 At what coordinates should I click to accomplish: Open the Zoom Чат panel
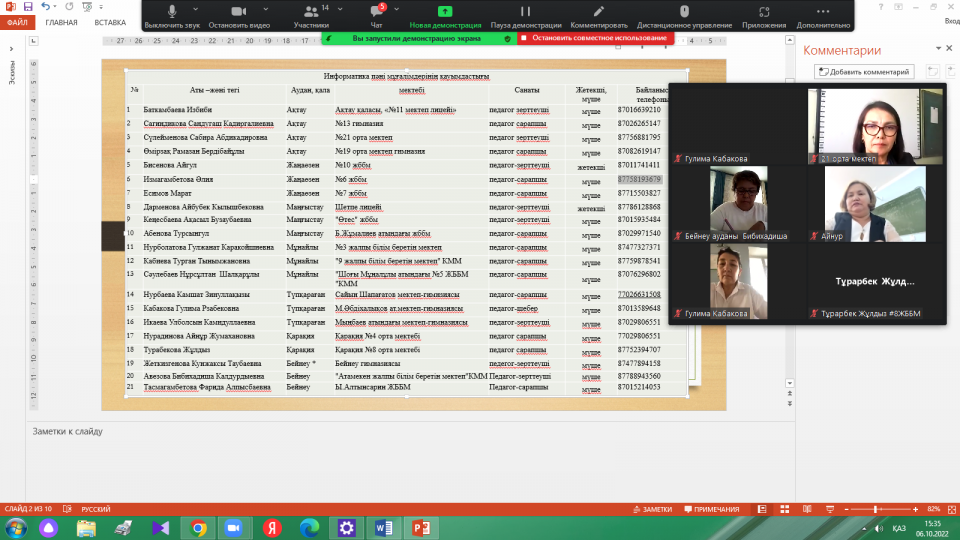click(x=377, y=16)
